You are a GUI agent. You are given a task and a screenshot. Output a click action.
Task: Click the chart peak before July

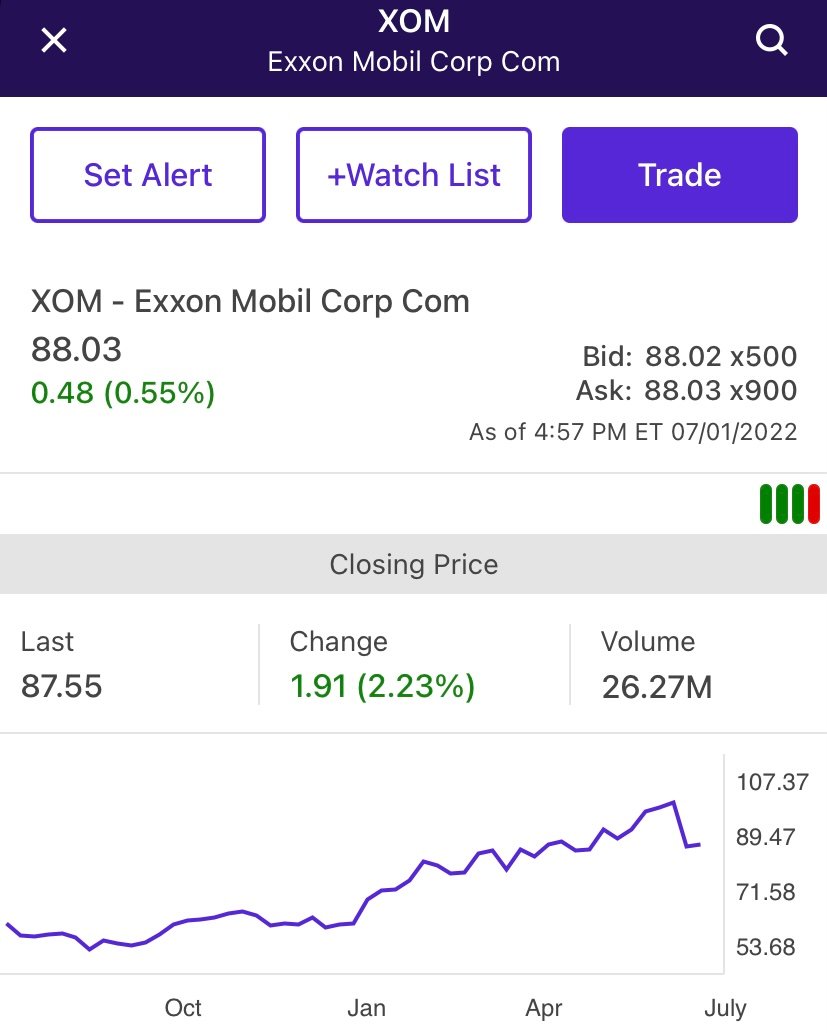673,802
